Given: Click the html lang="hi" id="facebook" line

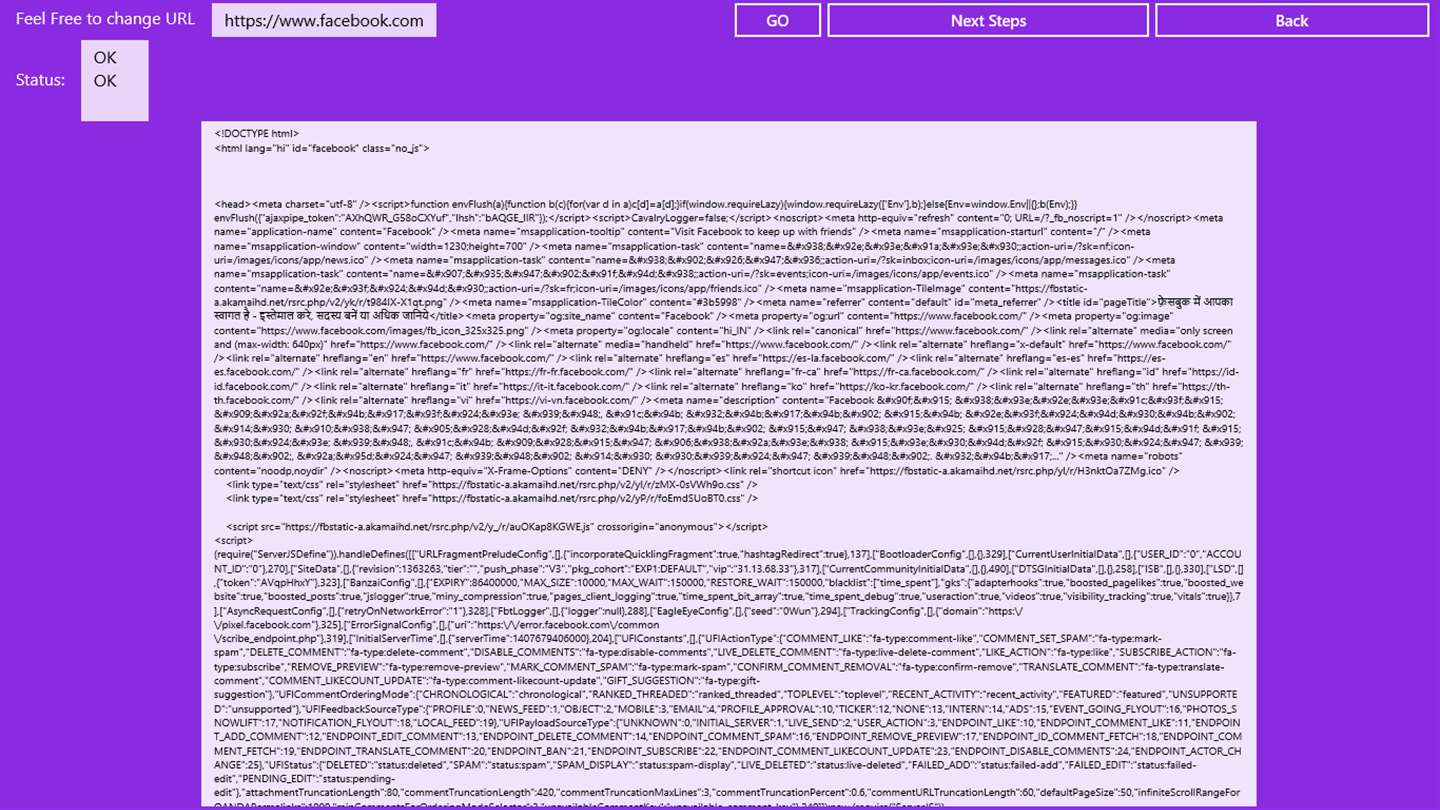Looking at the screenshot, I should coord(322,148).
